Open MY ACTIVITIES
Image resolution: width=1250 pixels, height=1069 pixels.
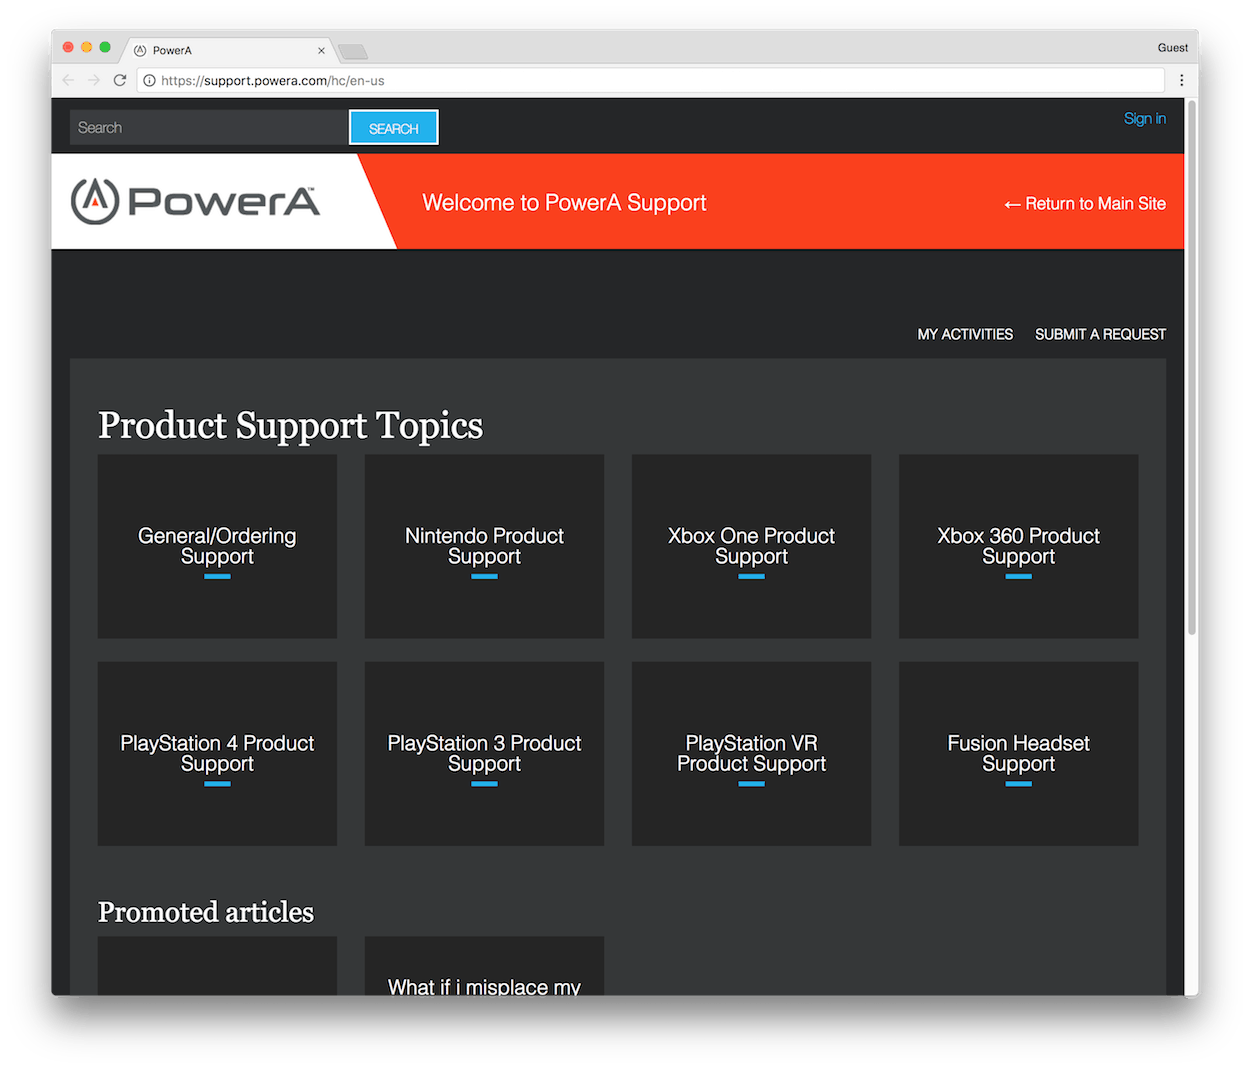[x=965, y=334]
